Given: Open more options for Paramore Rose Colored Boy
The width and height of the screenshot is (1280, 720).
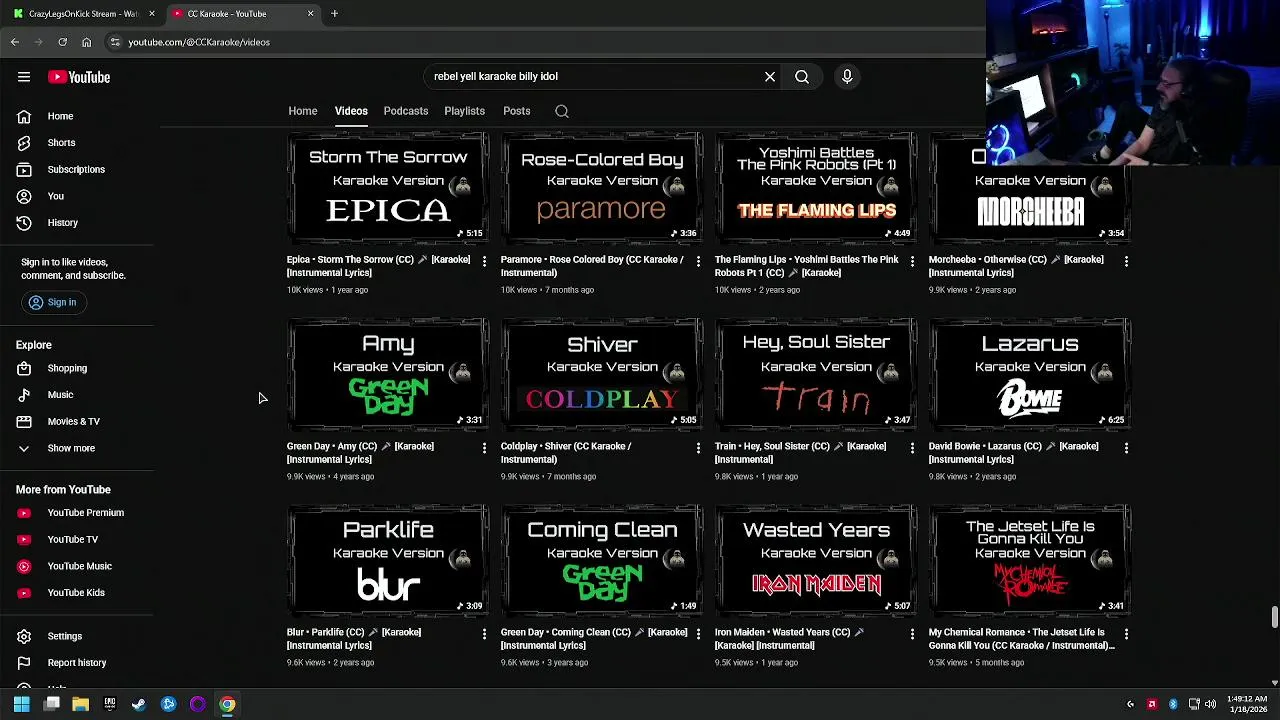Looking at the screenshot, I should pos(698,261).
